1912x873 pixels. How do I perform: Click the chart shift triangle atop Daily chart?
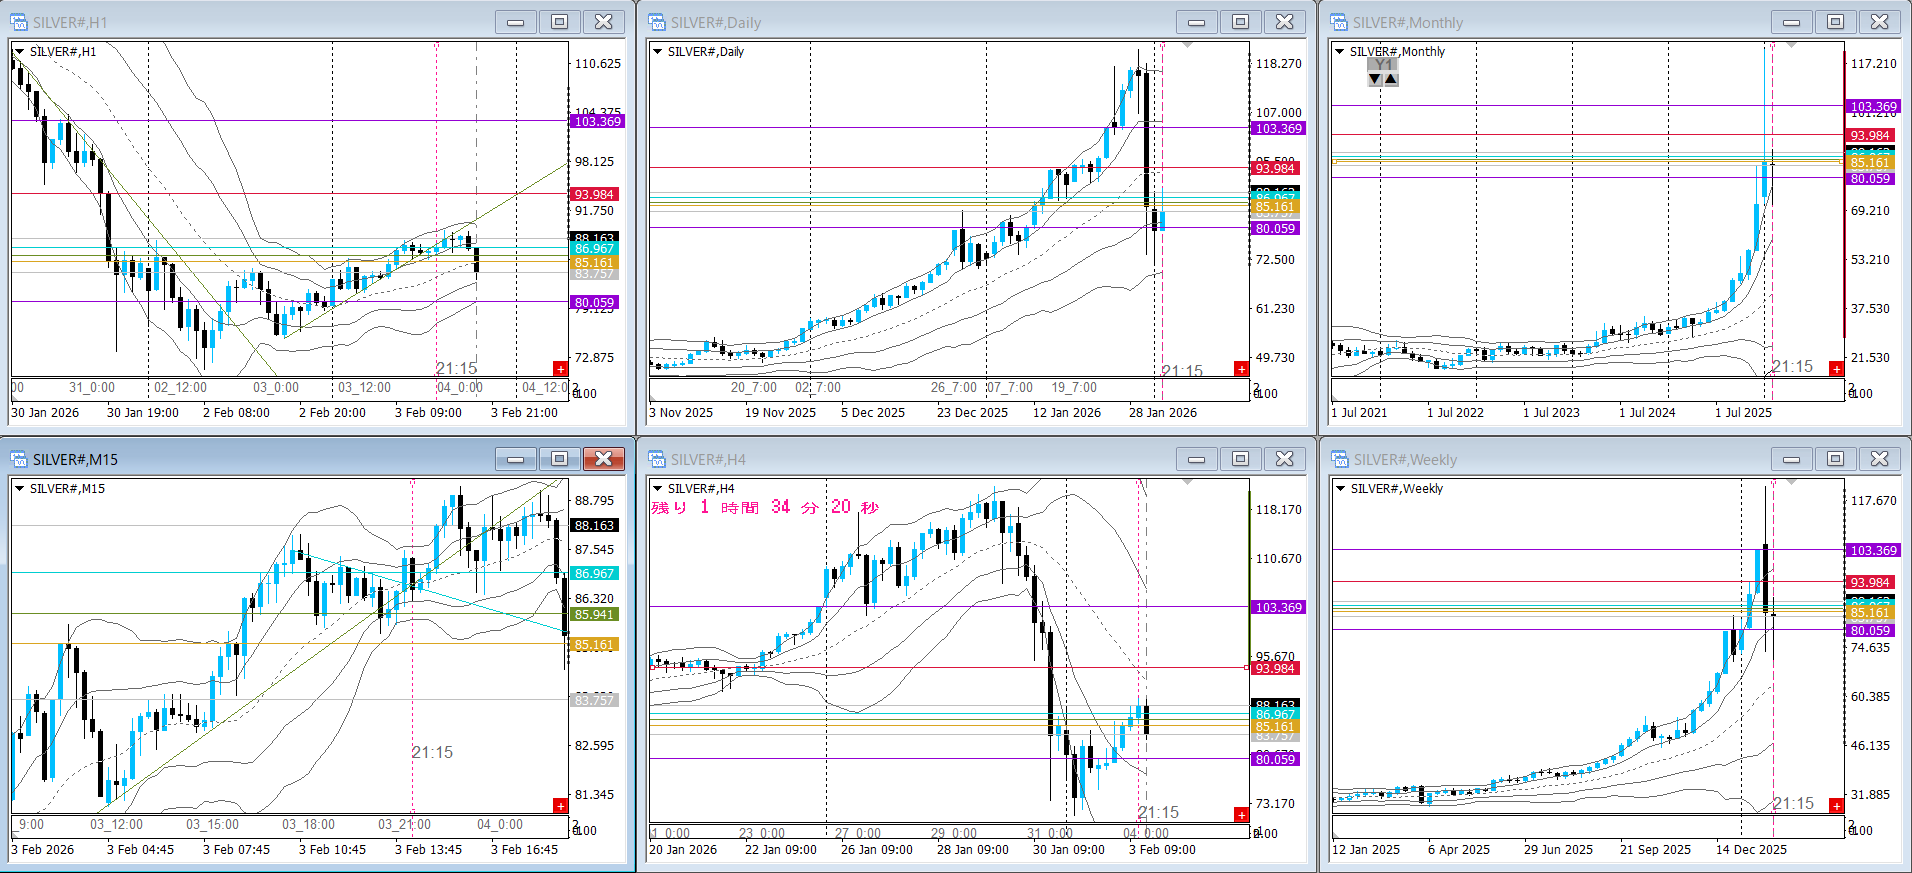pos(1187,45)
